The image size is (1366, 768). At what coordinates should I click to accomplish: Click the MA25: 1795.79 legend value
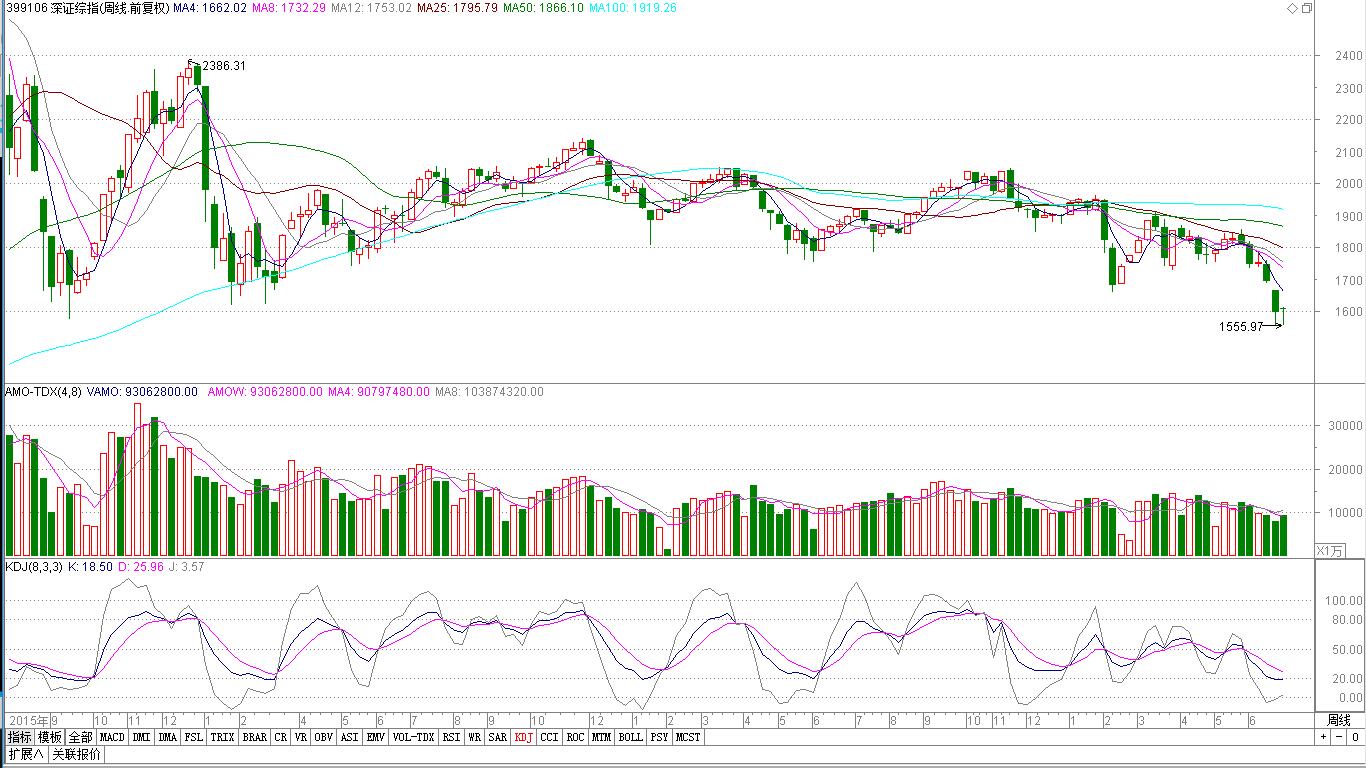pos(457,8)
